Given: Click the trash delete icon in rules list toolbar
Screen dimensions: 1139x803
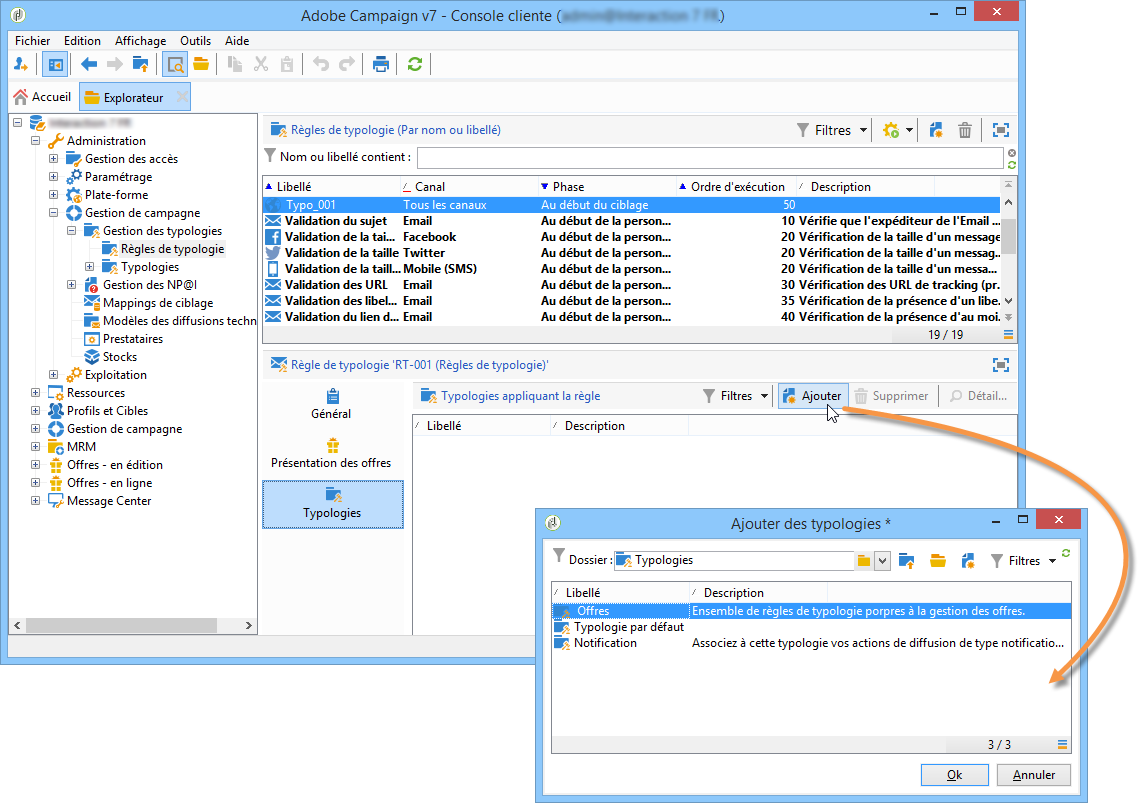Looking at the screenshot, I should point(965,131).
